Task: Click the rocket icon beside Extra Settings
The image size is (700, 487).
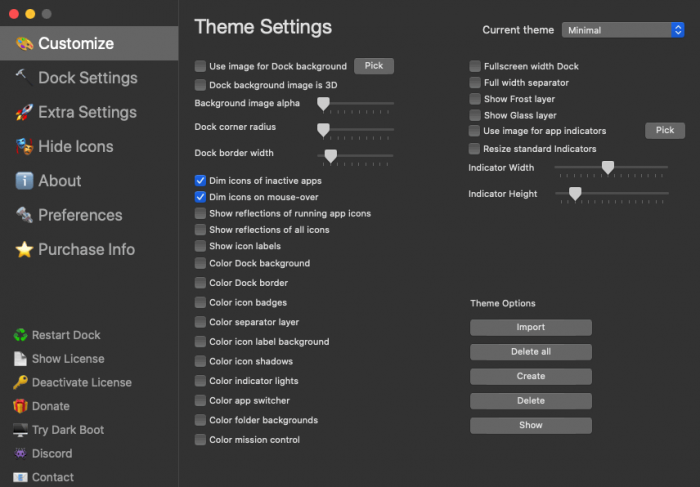Action: coord(24,112)
